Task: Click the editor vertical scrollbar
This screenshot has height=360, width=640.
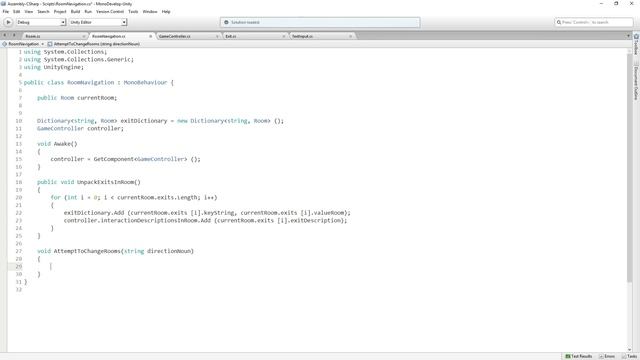Action: point(629,167)
